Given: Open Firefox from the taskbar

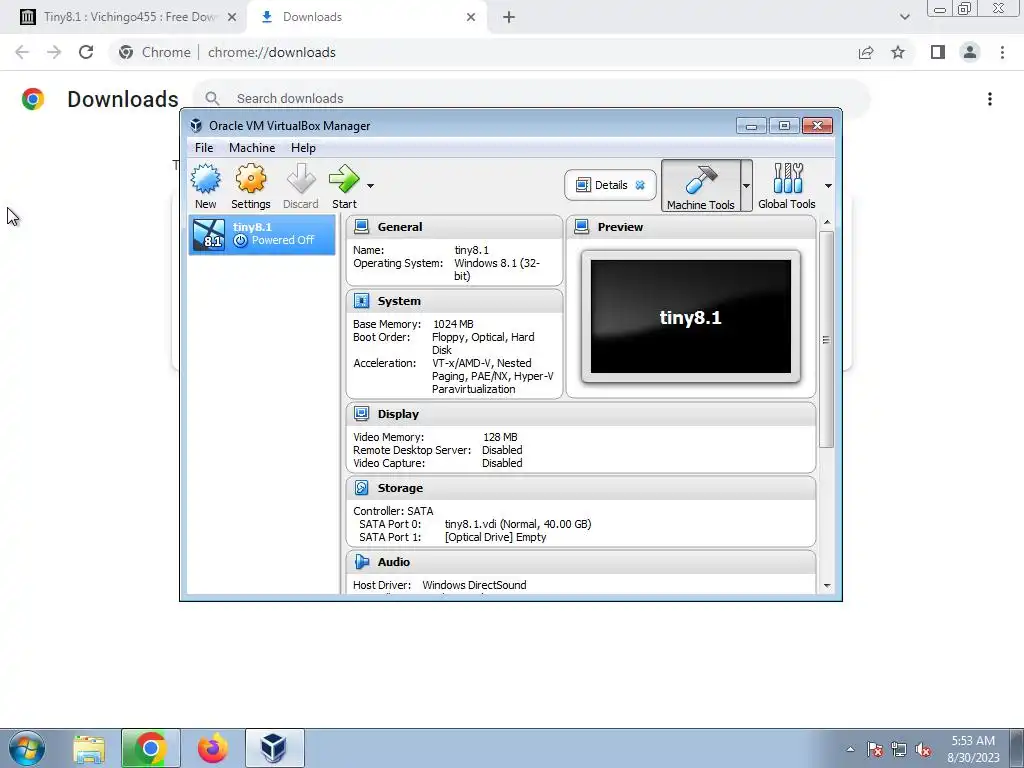Looking at the screenshot, I should (212, 748).
